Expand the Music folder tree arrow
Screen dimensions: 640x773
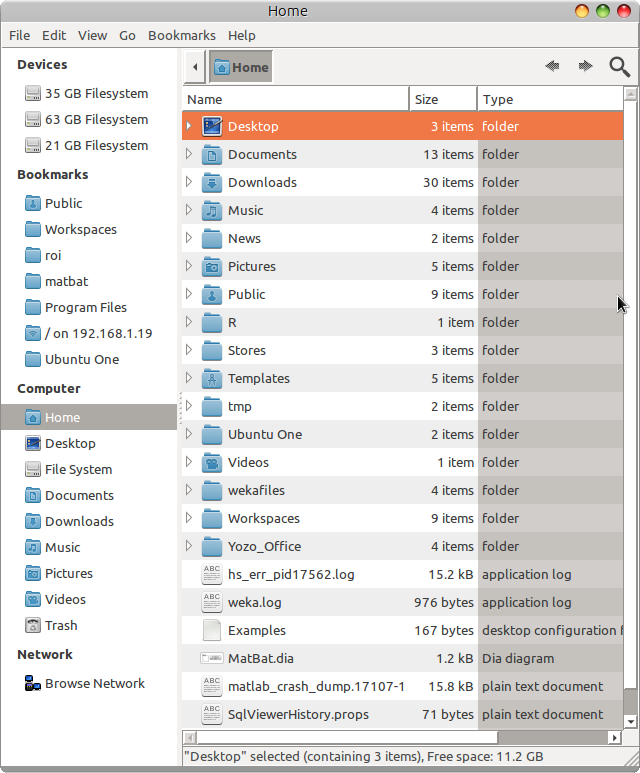tap(189, 210)
